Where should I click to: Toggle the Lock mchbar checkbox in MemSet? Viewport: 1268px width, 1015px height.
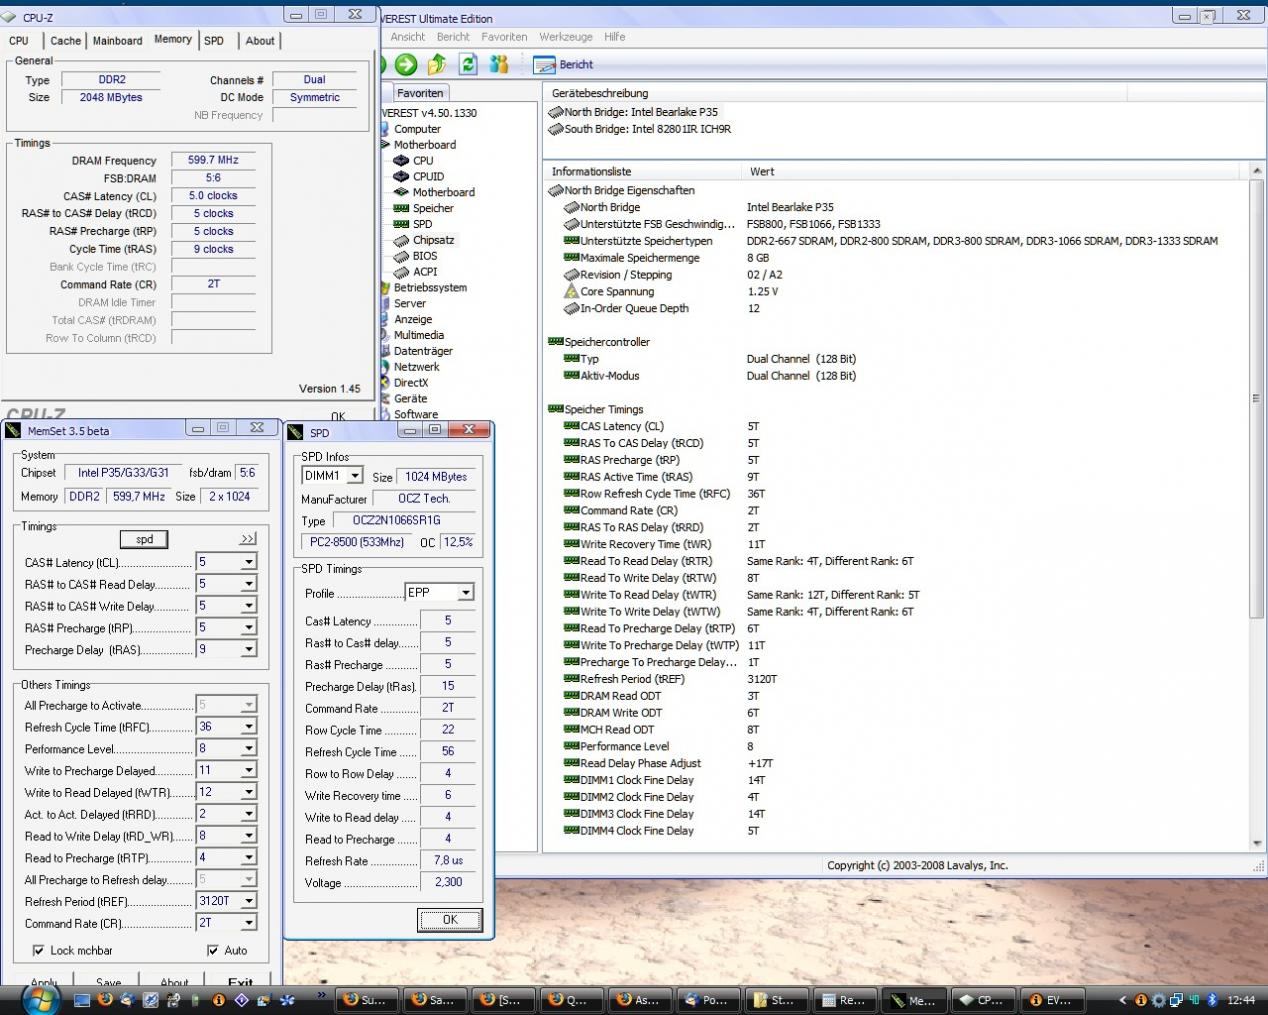tap(38, 950)
